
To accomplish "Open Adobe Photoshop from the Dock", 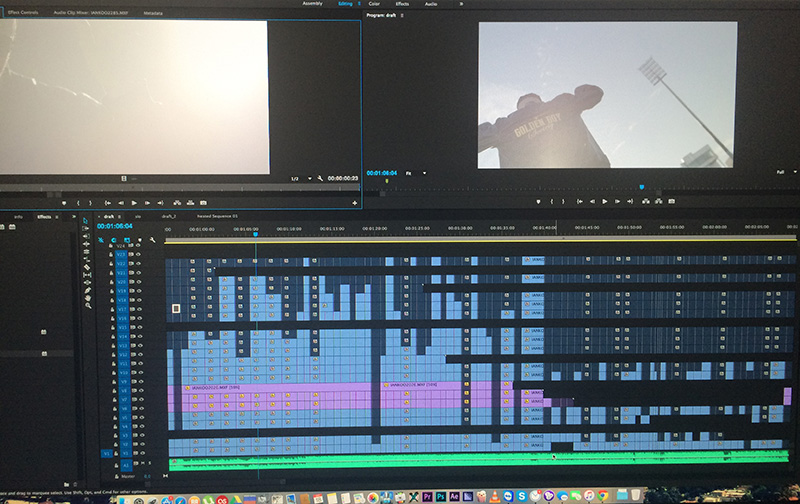I will pos(441,496).
